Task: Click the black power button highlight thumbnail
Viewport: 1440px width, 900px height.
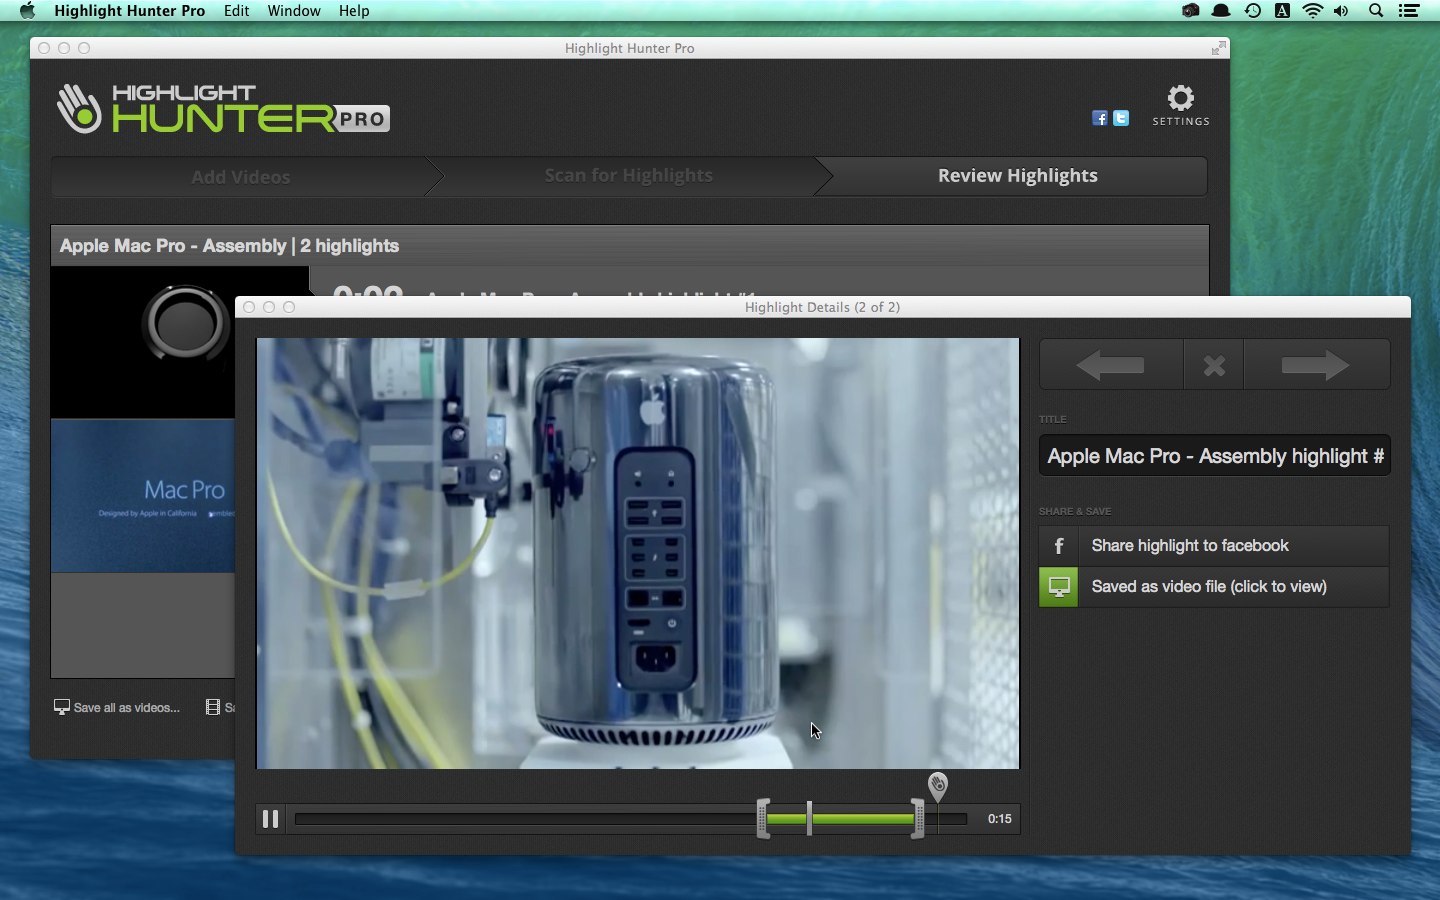Action: [x=143, y=342]
